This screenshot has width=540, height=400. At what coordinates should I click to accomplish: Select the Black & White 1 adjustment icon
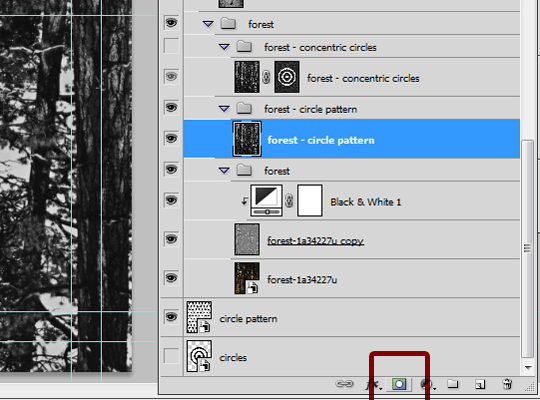[267, 201]
